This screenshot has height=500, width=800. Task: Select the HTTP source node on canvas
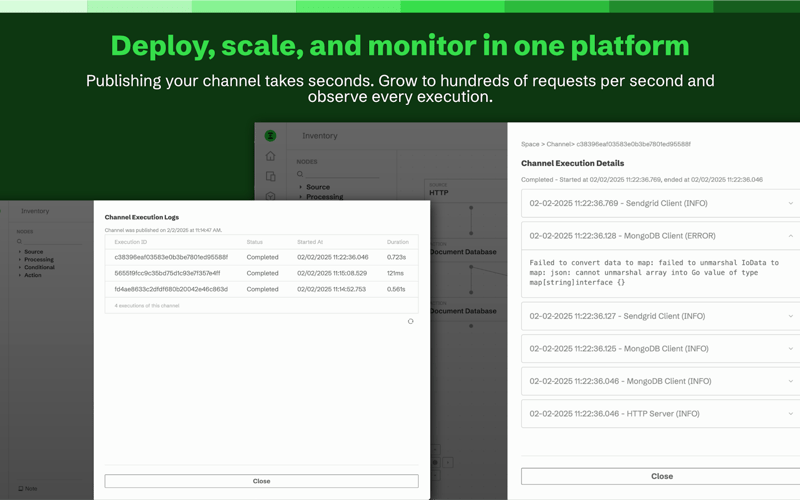click(465, 190)
